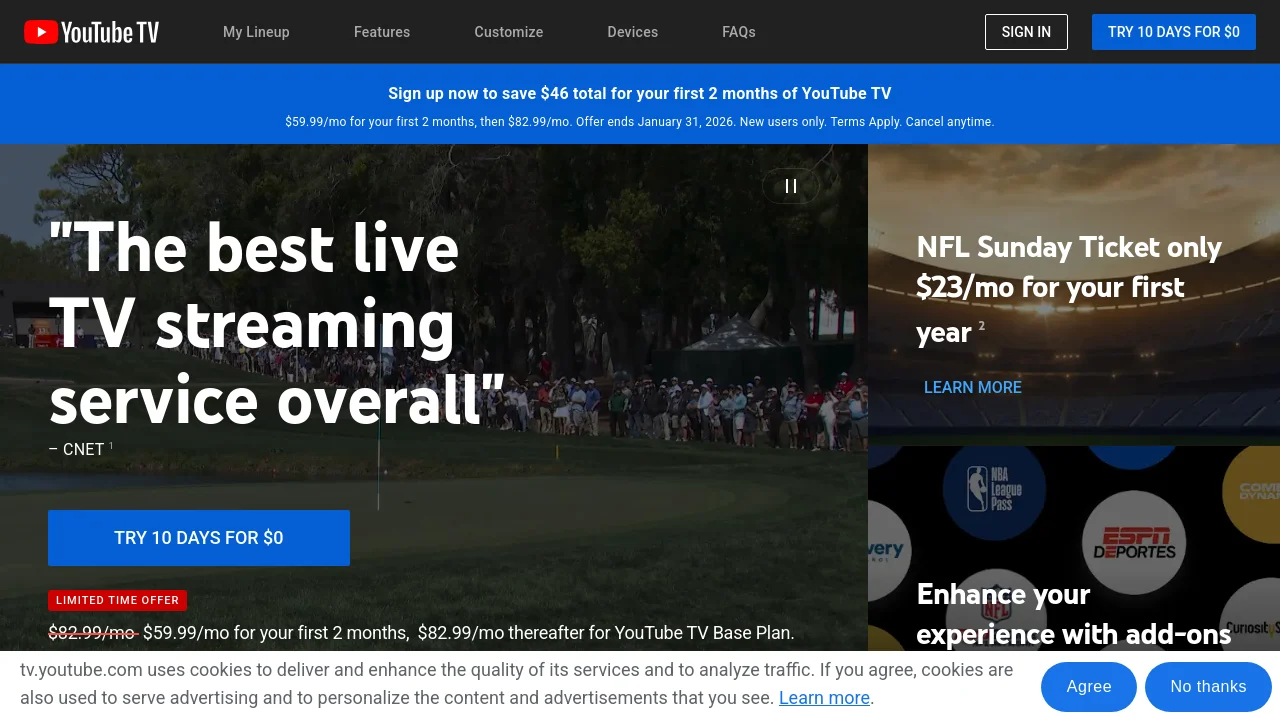Click the ESPN Deportes logo
Image resolution: width=1280 pixels, height=720 pixels.
(x=1134, y=545)
